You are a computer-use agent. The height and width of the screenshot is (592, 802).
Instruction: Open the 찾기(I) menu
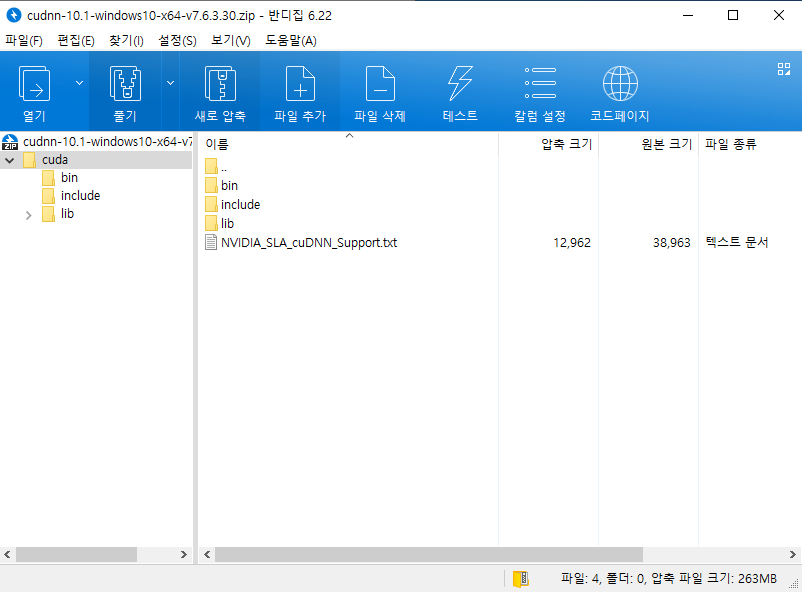pyautogui.click(x=126, y=40)
